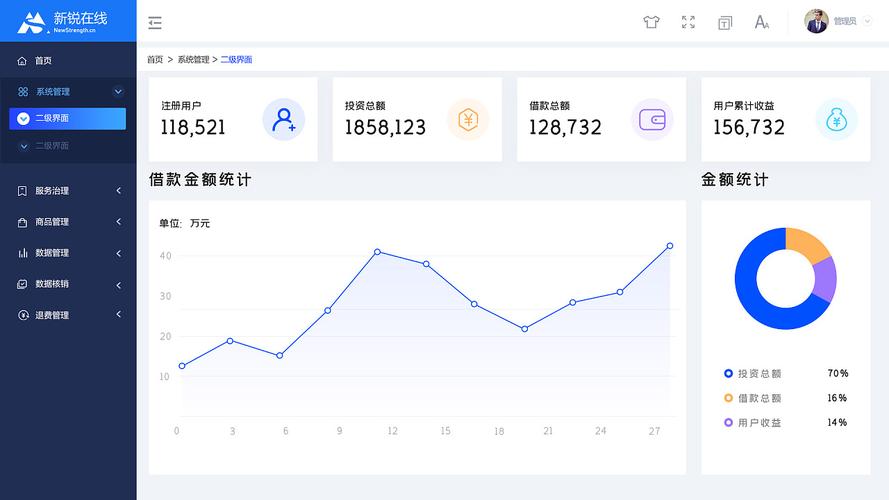Image resolution: width=889 pixels, height=500 pixels.
Task: Click the 128,732 loan total value
Action: coord(565,128)
